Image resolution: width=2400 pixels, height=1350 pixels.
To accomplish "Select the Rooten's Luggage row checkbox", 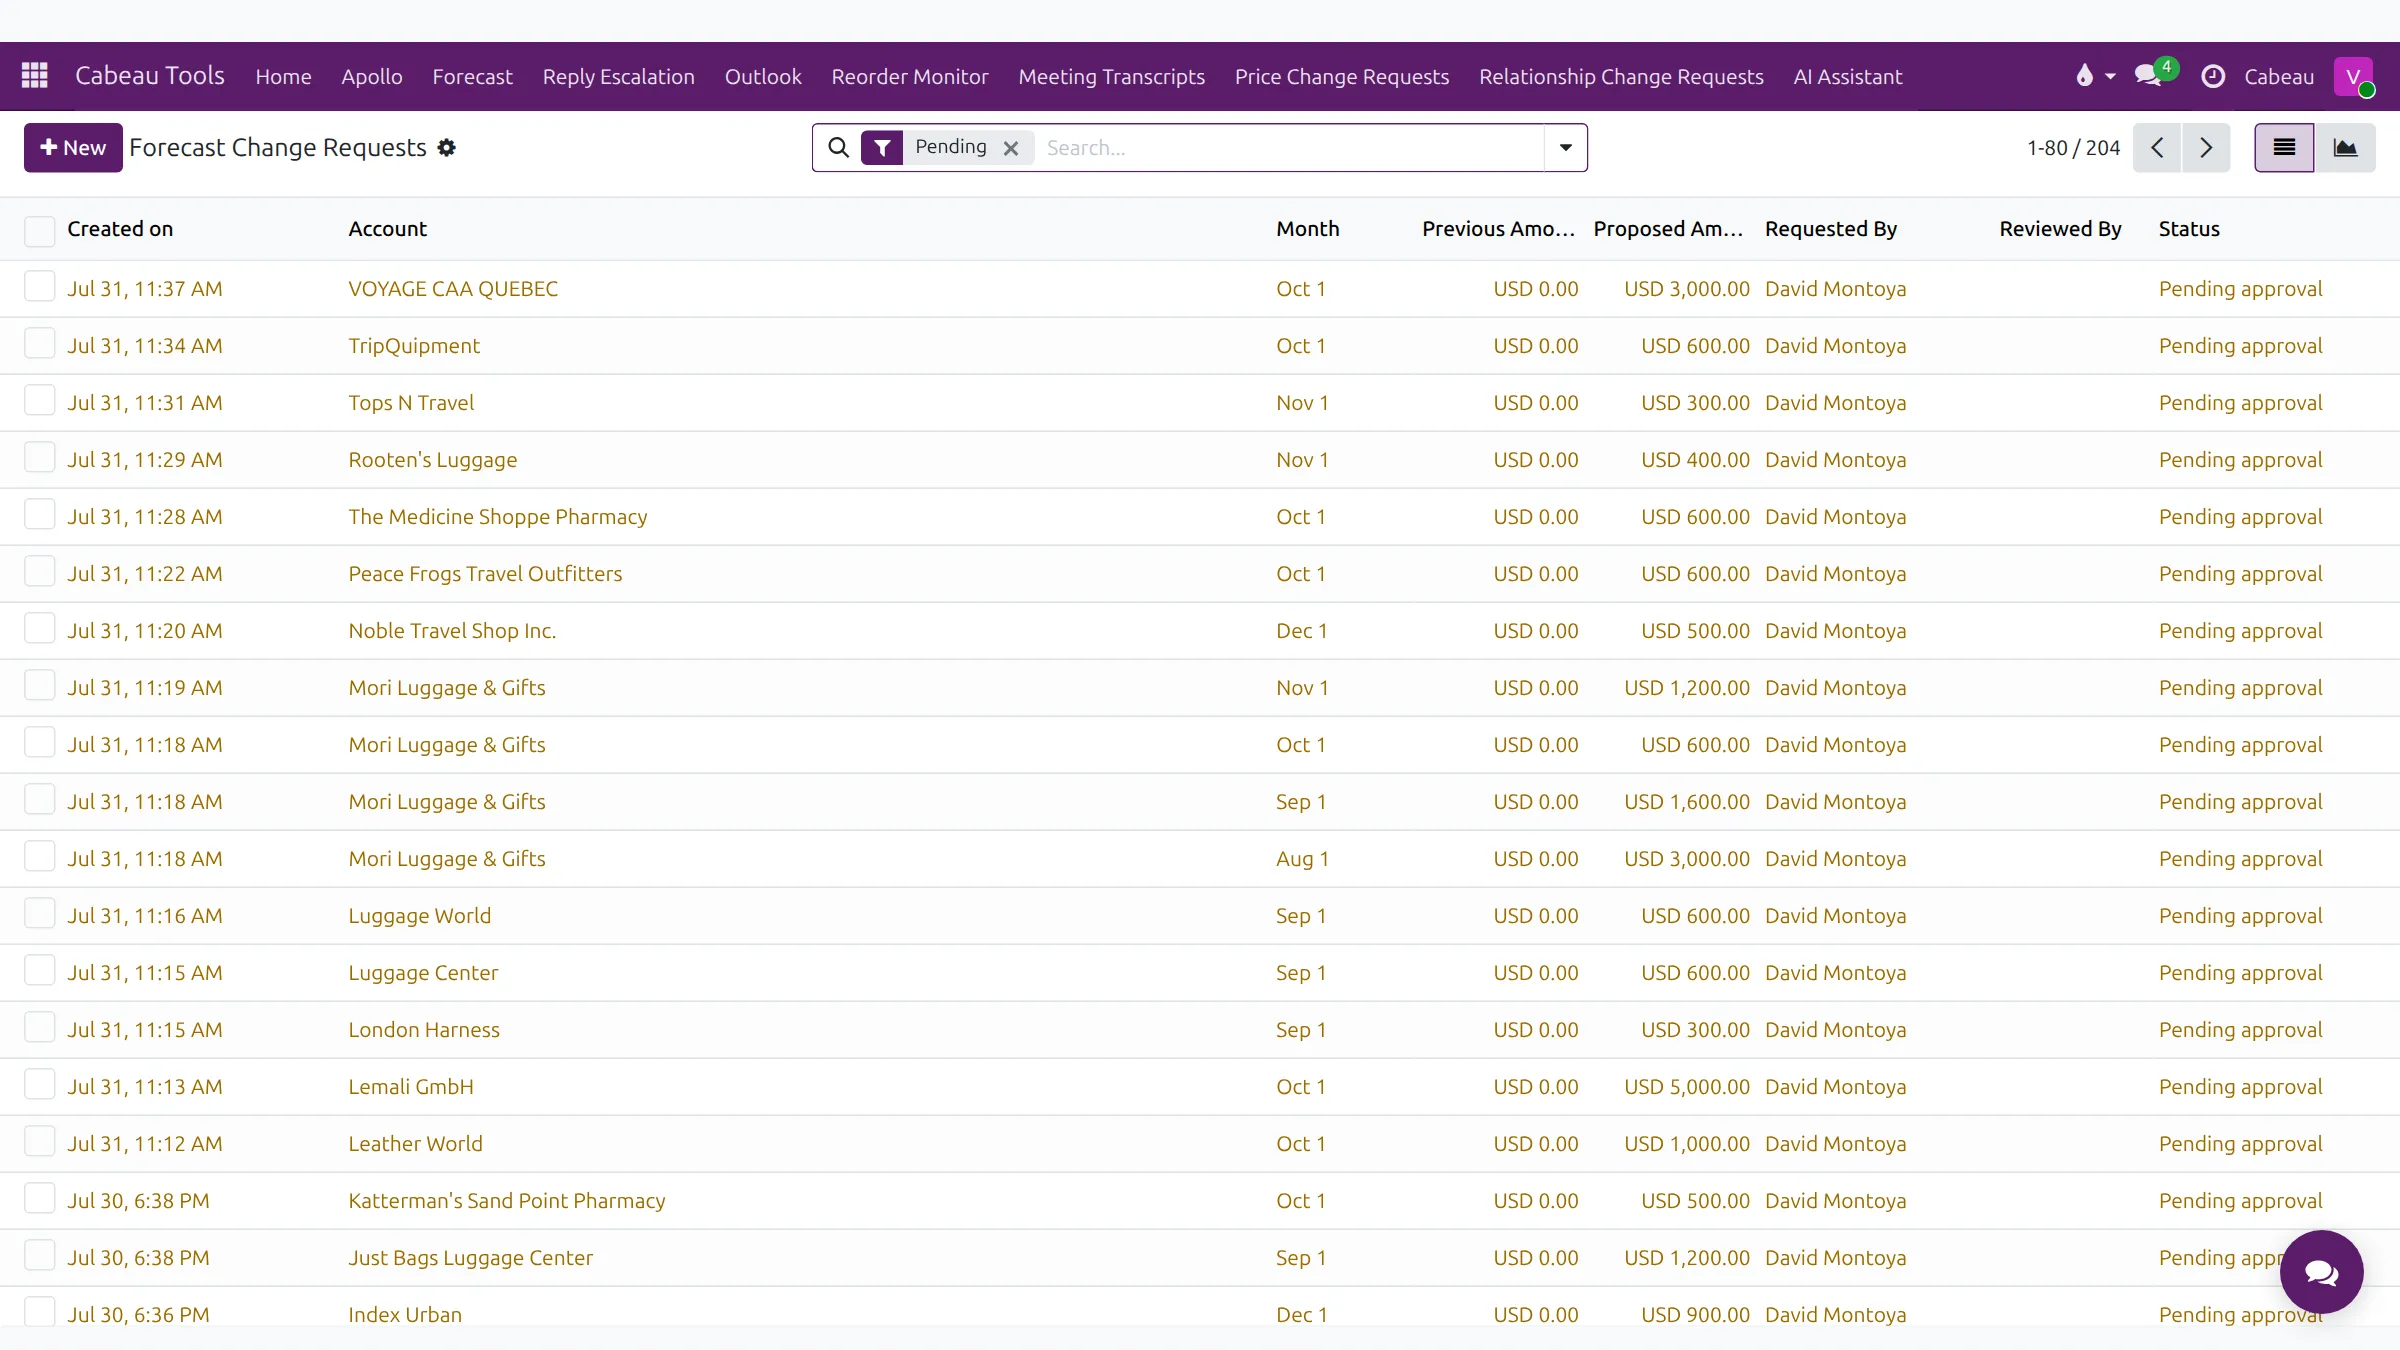I will pyautogui.click(x=40, y=458).
